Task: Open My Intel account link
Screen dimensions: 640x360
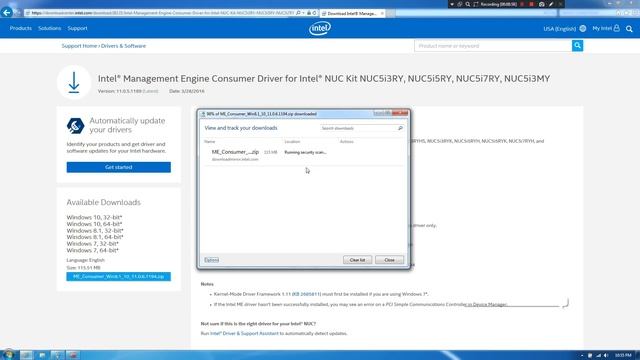Action: 606,28
